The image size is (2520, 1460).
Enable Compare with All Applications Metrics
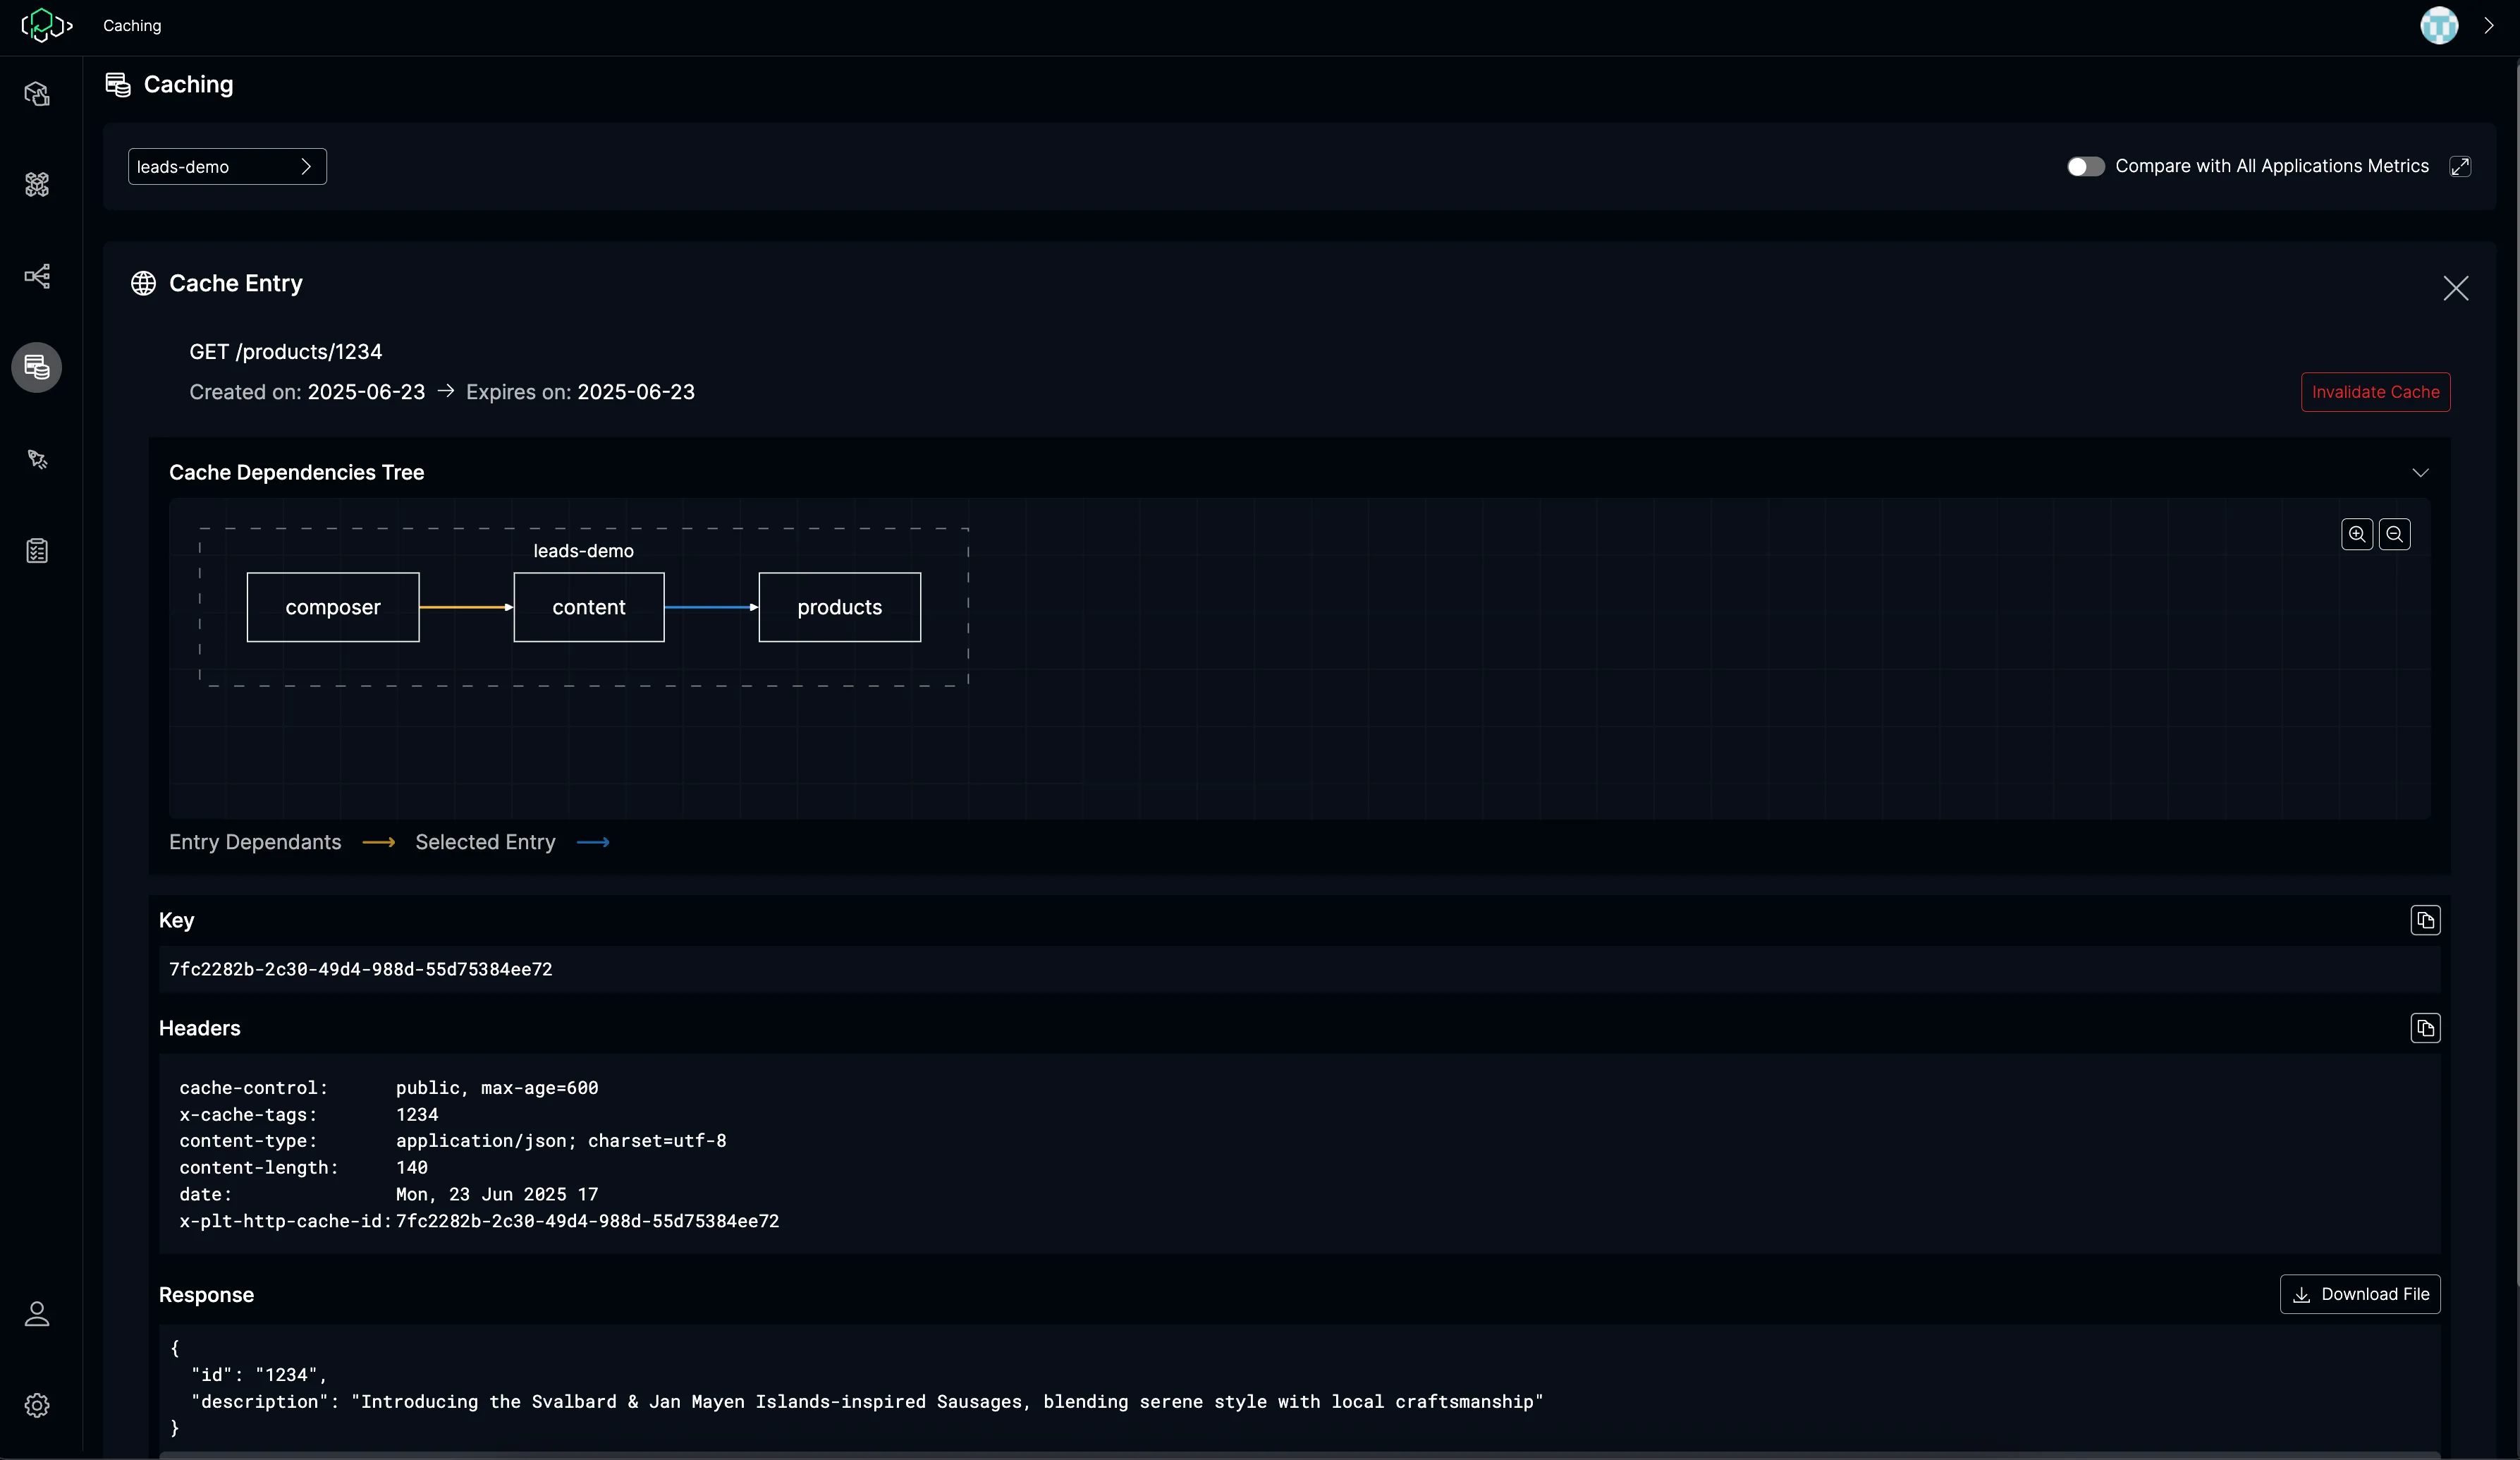[2085, 167]
